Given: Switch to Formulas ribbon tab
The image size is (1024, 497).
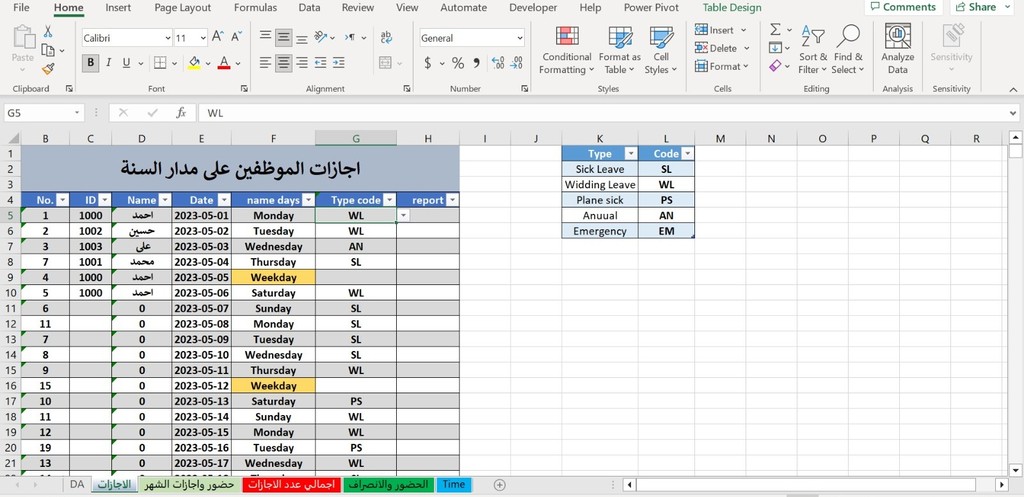Looking at the screenshot, I should point(255,8).
